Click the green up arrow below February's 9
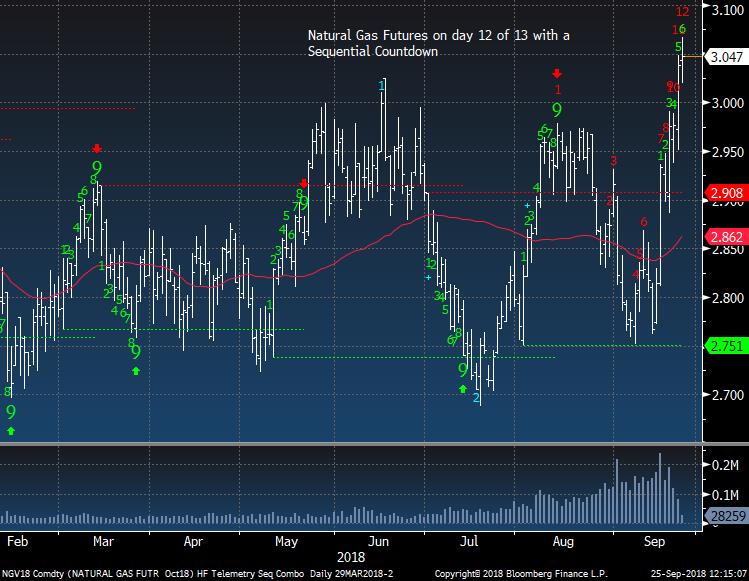The image size is (749, 581). pyautogui.click(x=11, y=431)
